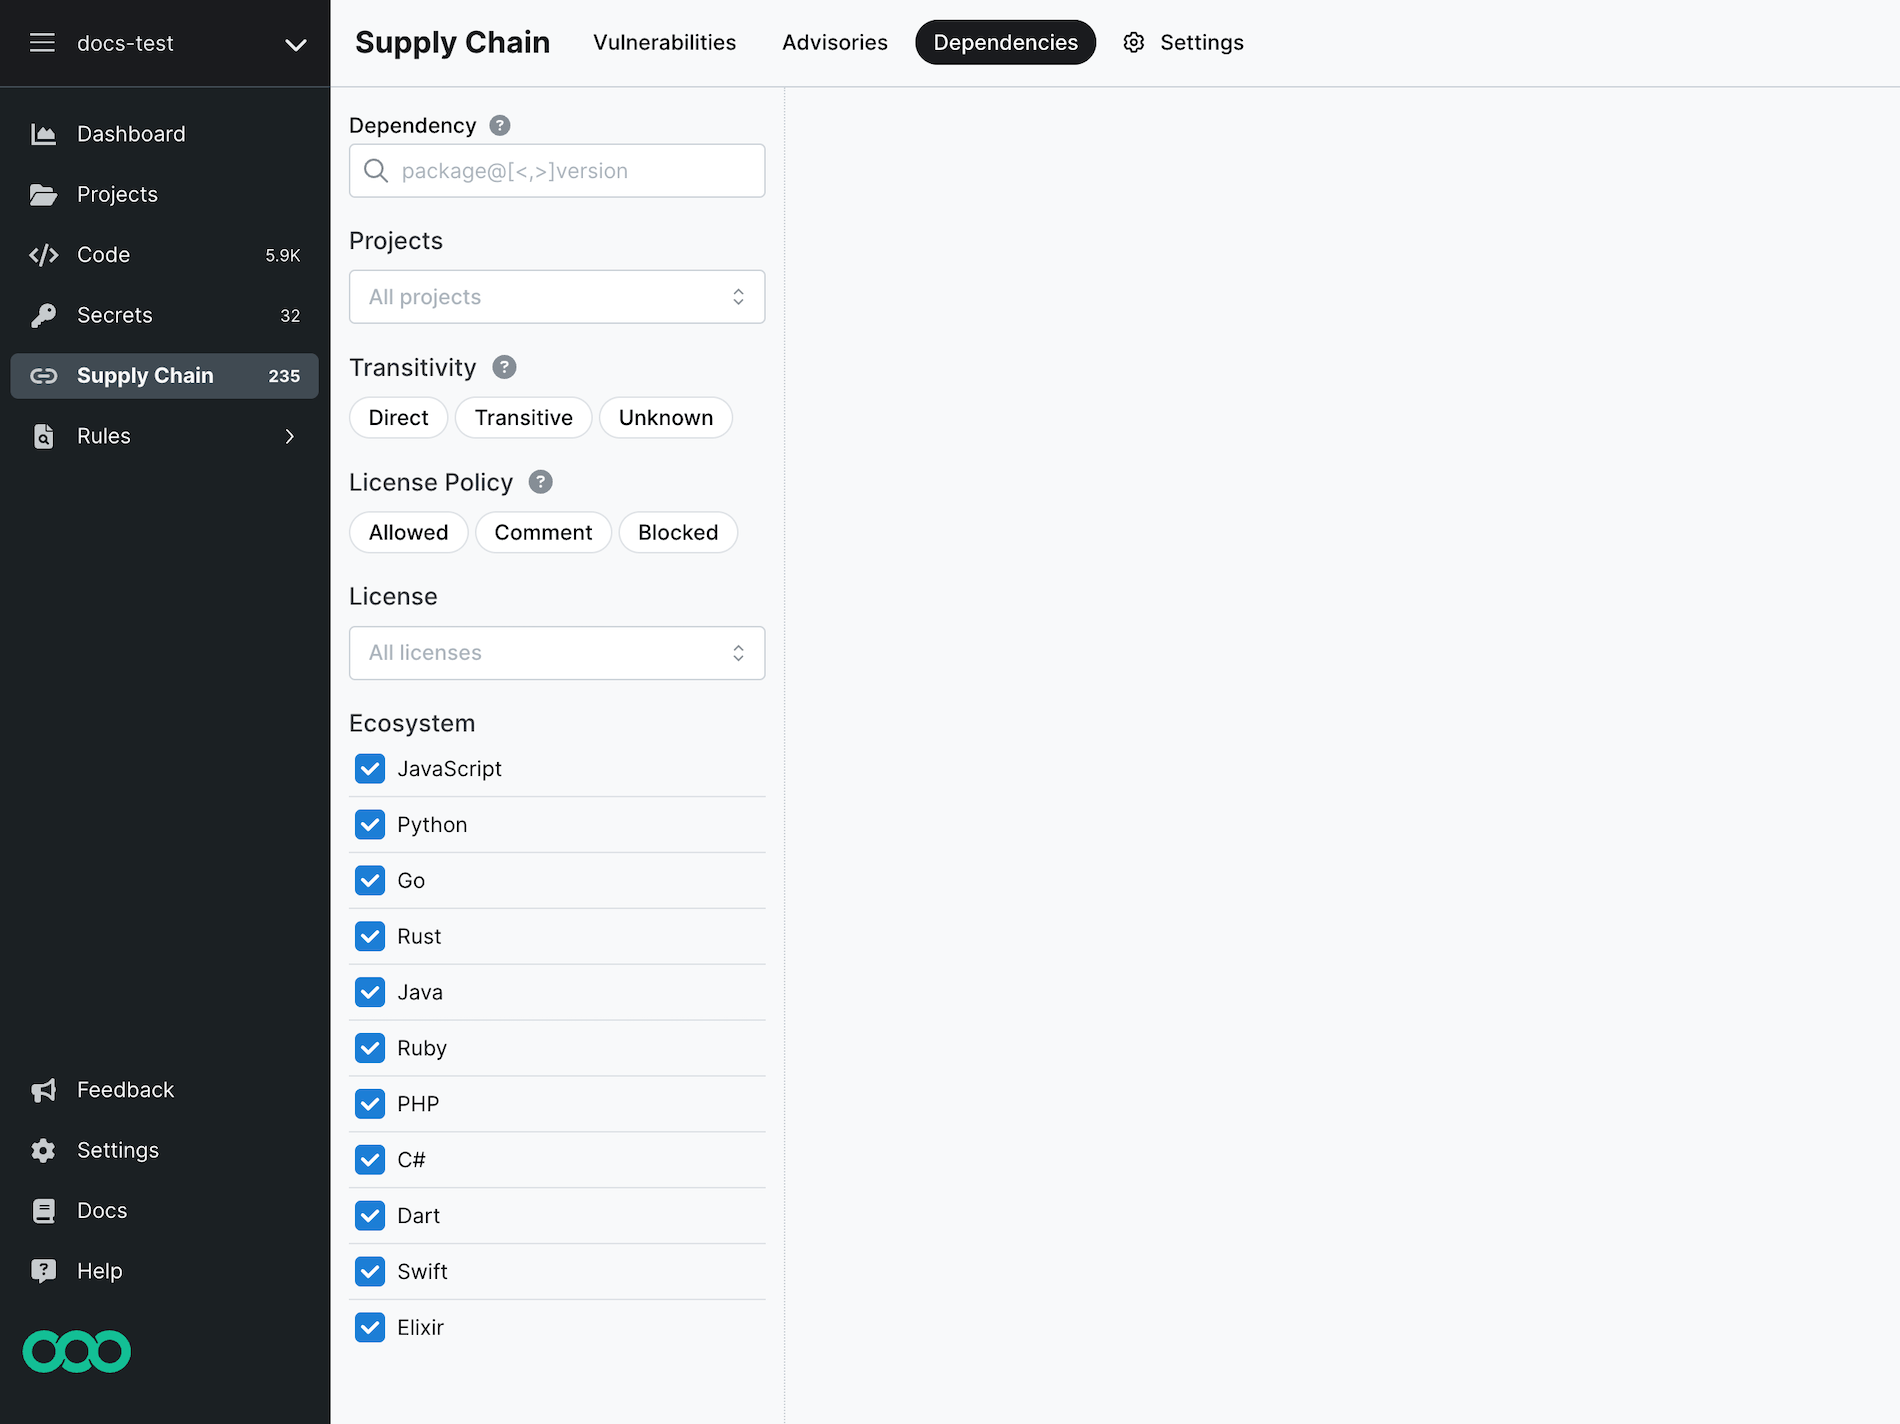1900x1424 pixels.
Task: View the Secrets section with 32 items
Action: [x=115, y=315]
